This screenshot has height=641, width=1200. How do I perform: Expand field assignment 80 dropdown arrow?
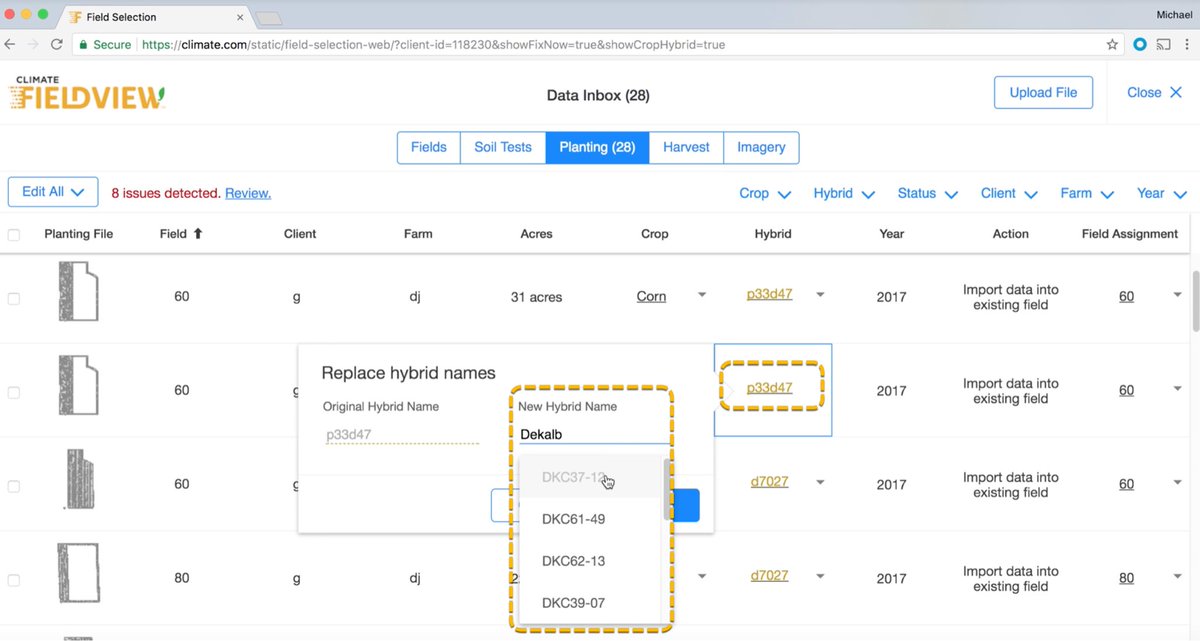click(1177, 577)
